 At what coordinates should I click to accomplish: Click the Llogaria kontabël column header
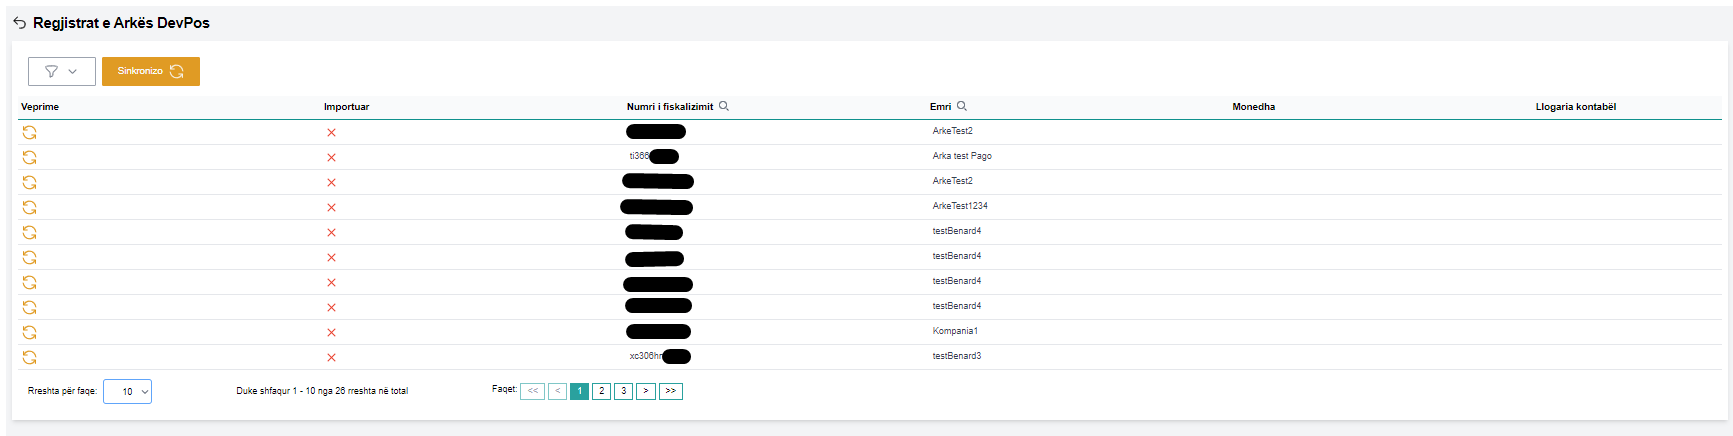[x=1575, y=107]
